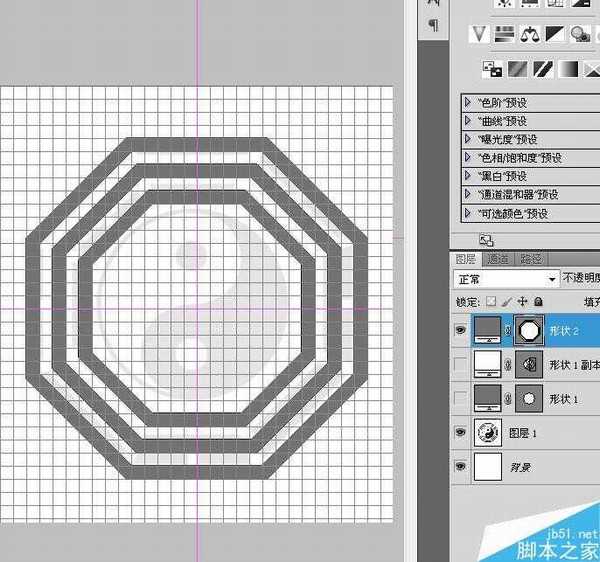600x562 pixels.
Task: Switch to the 图层 tab
Action: click(x=466, y=259)
